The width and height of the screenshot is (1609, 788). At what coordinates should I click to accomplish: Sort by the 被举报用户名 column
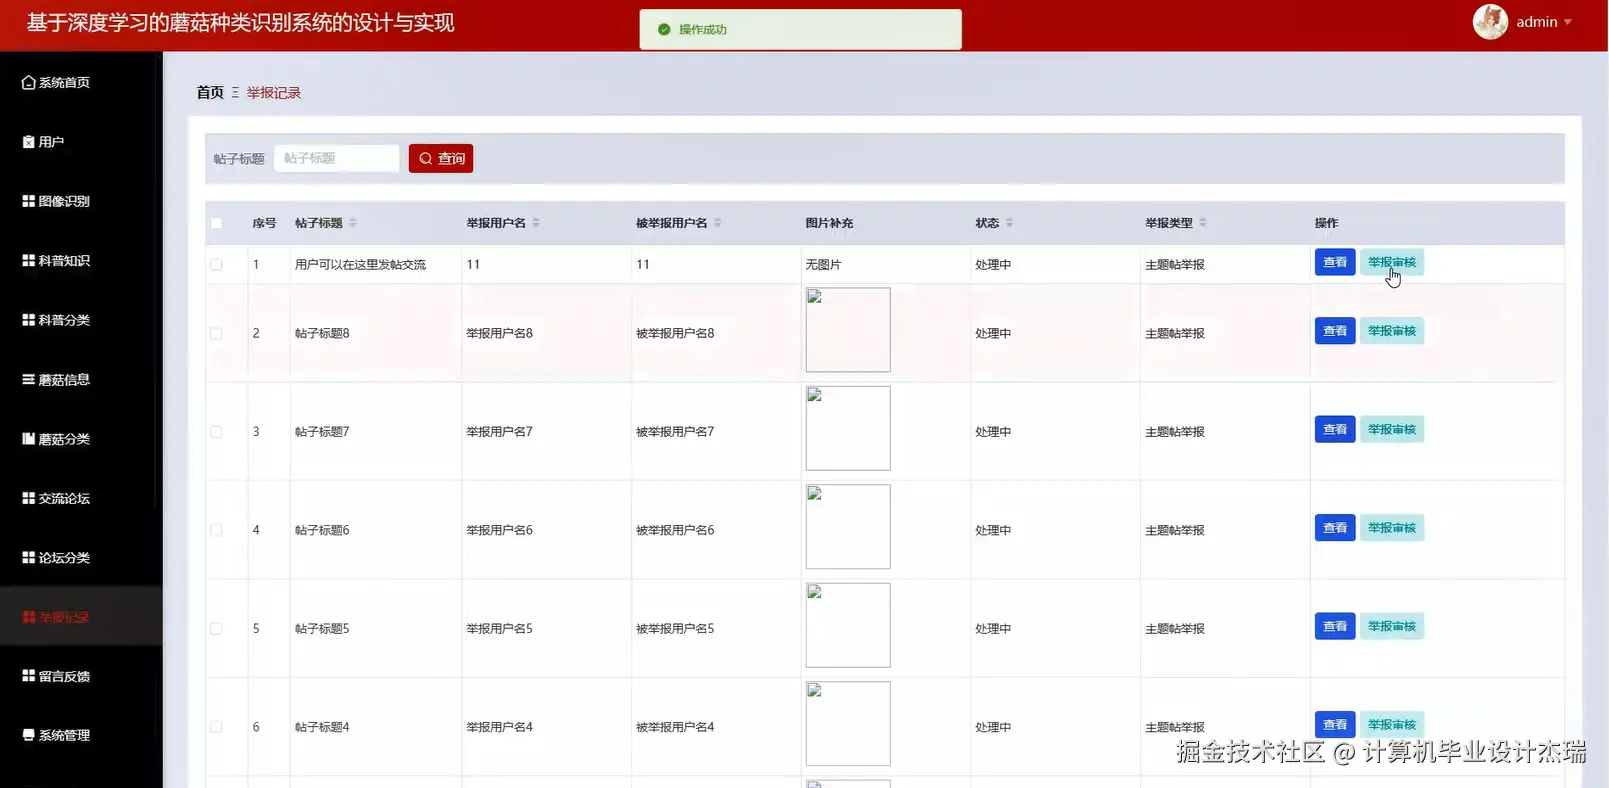(718, 223)
